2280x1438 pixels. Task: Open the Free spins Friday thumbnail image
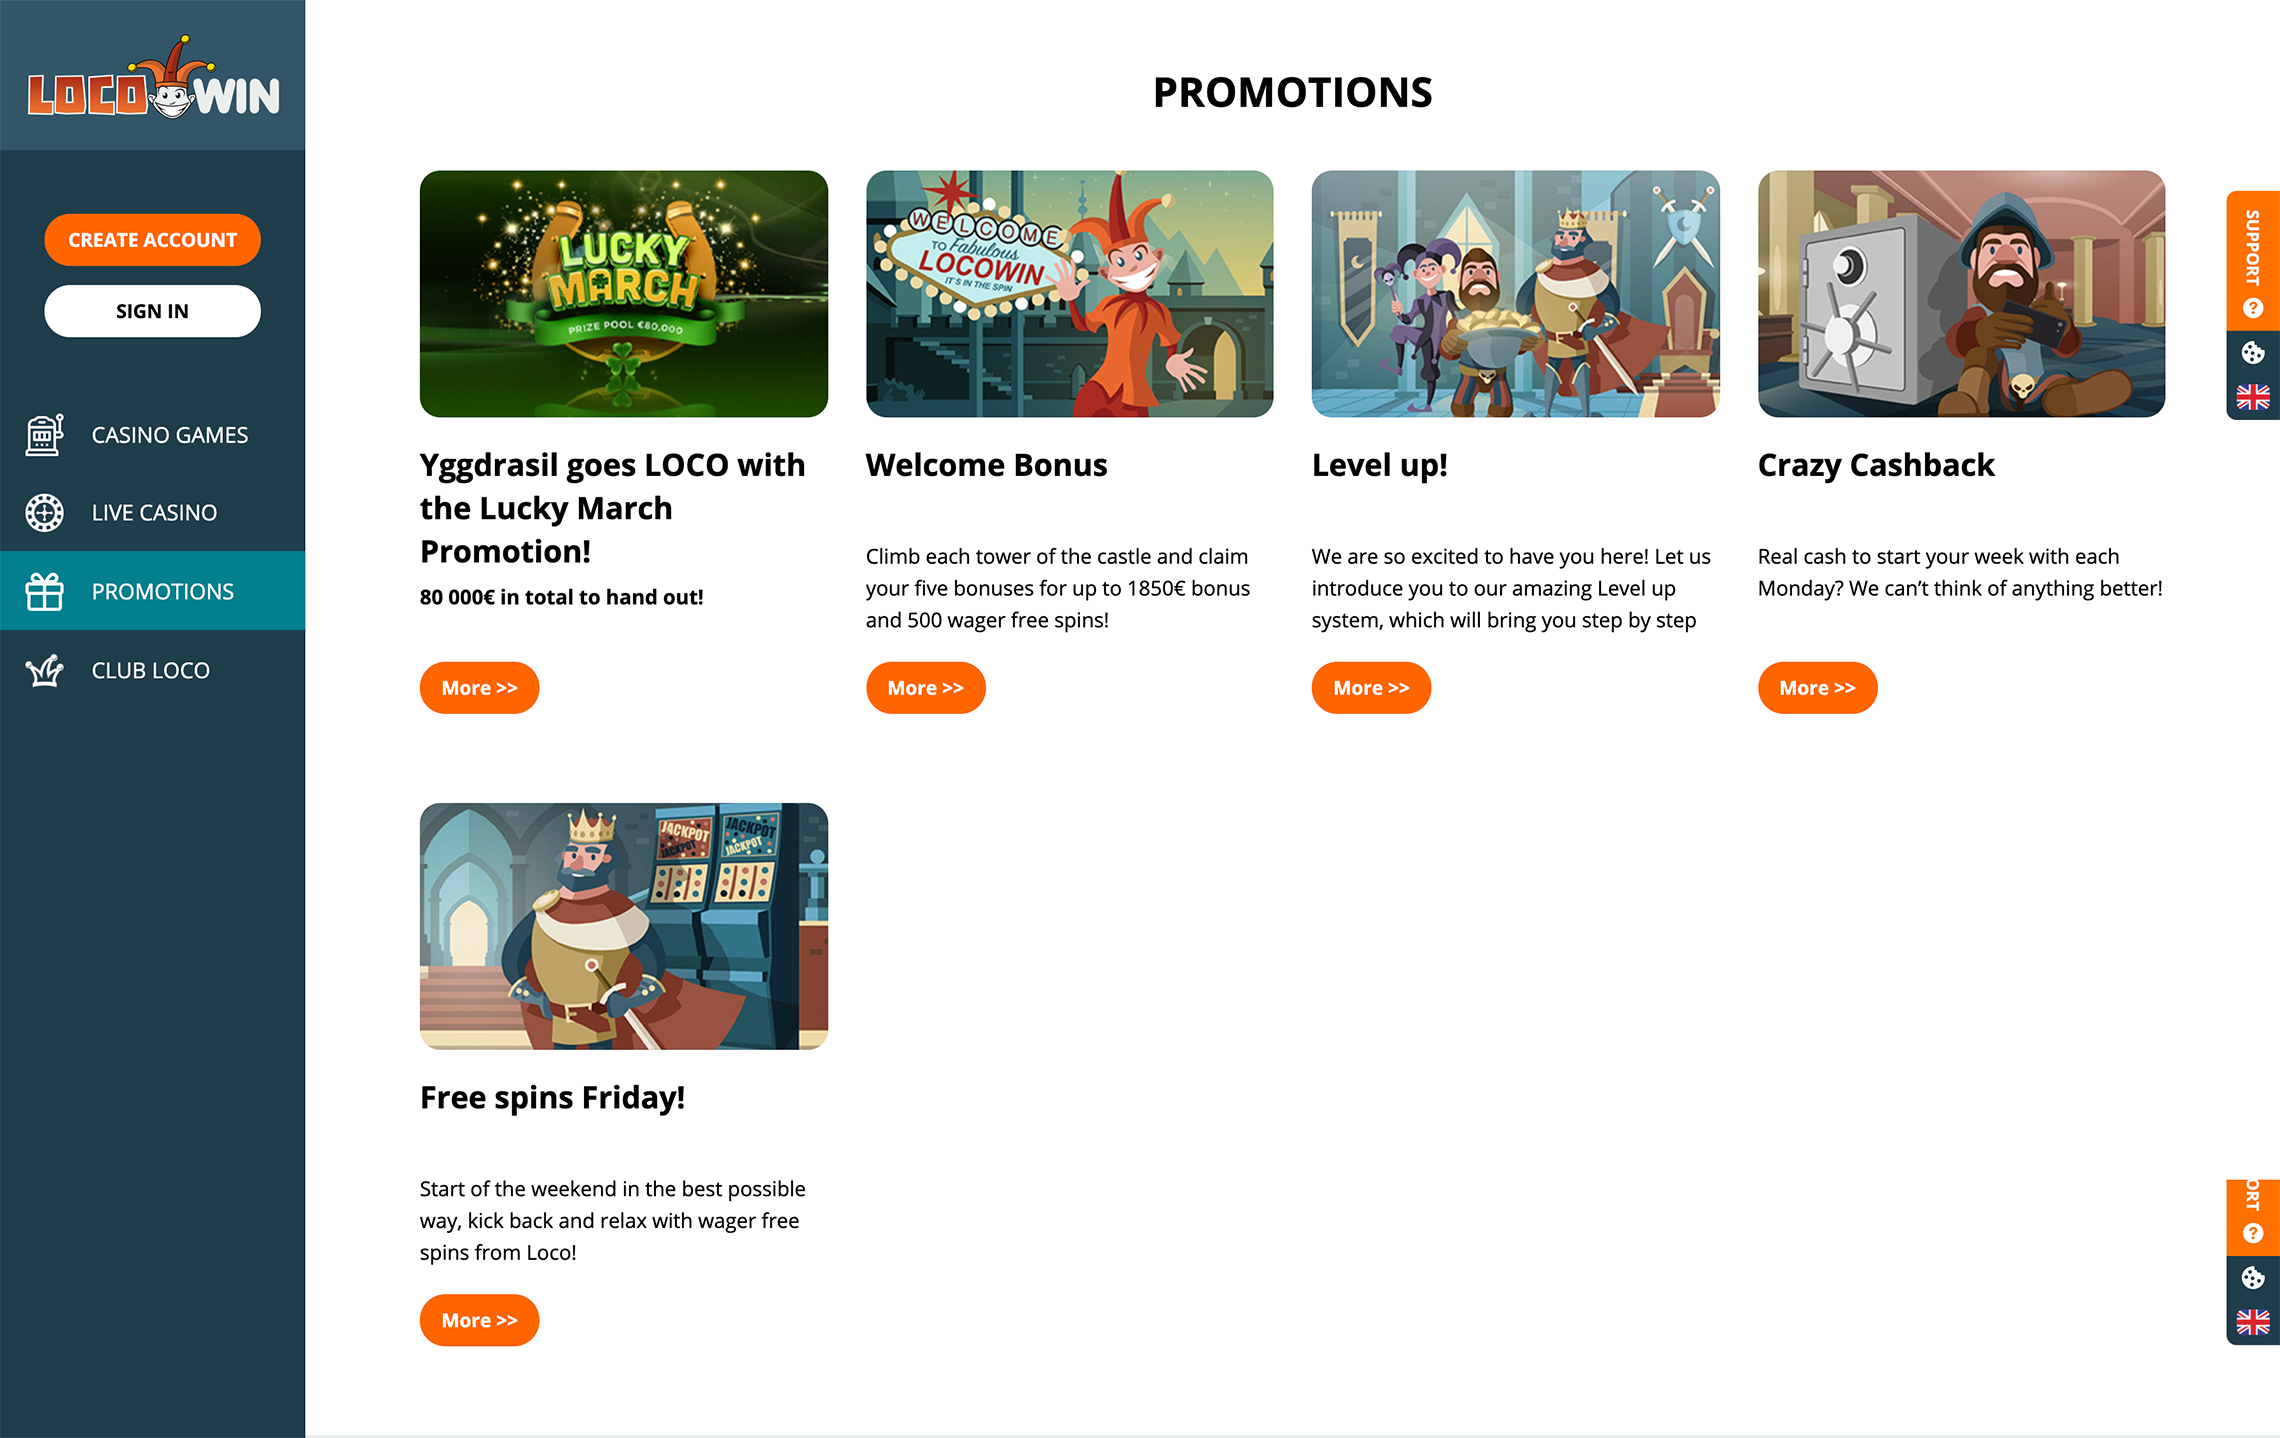click(623, 926)
